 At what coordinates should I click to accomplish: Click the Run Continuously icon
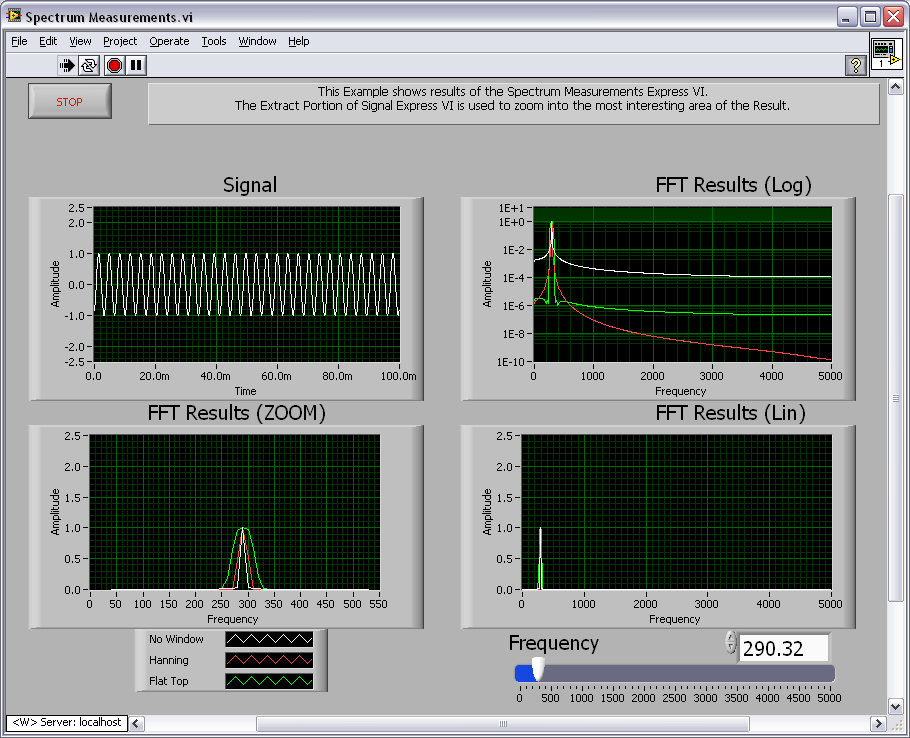[89, 65]
